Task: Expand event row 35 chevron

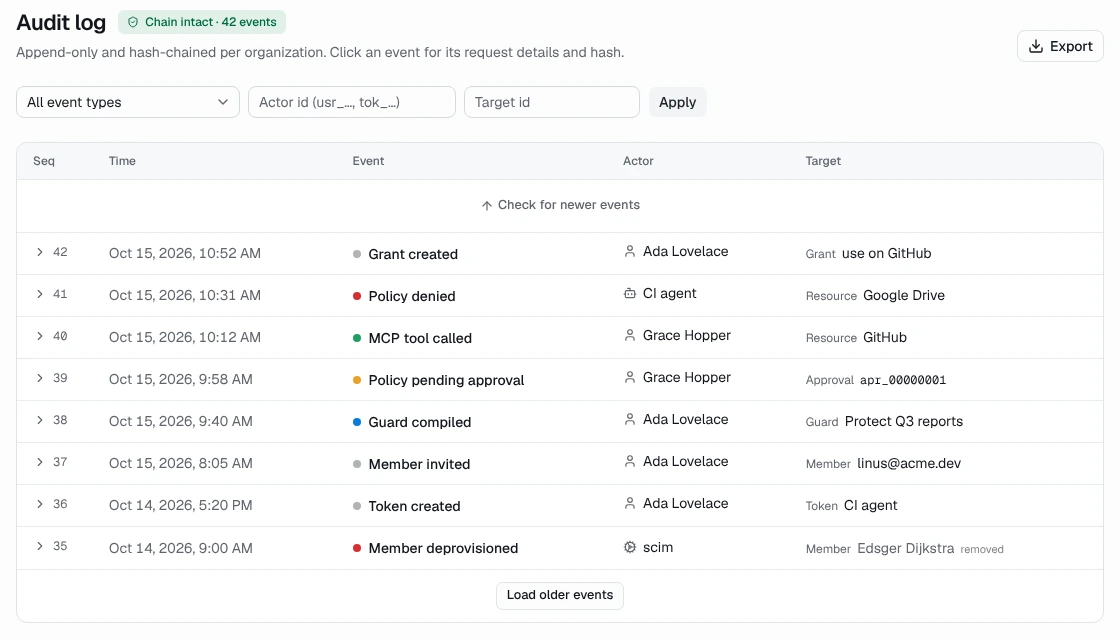Action: [39, 546]
